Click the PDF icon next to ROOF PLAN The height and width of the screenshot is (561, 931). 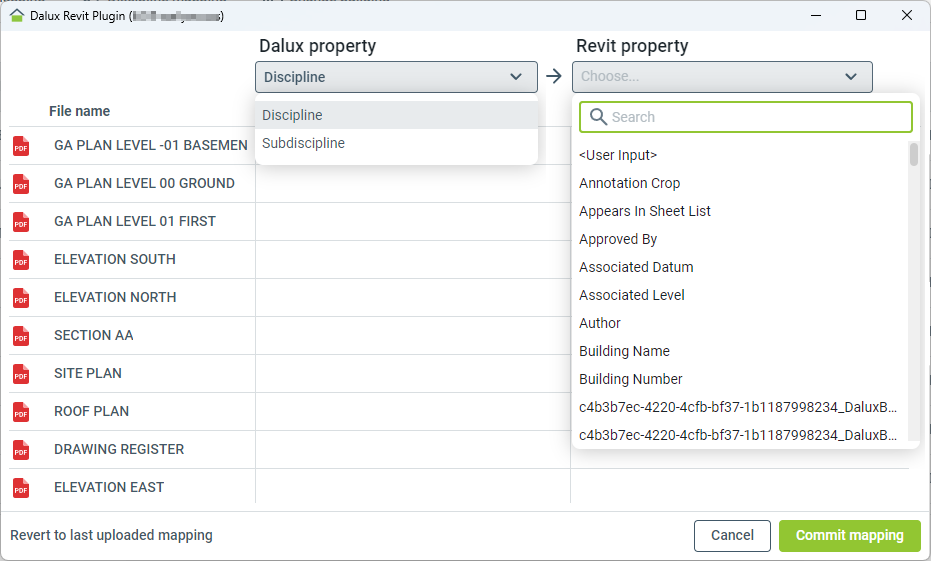point(21,412)
